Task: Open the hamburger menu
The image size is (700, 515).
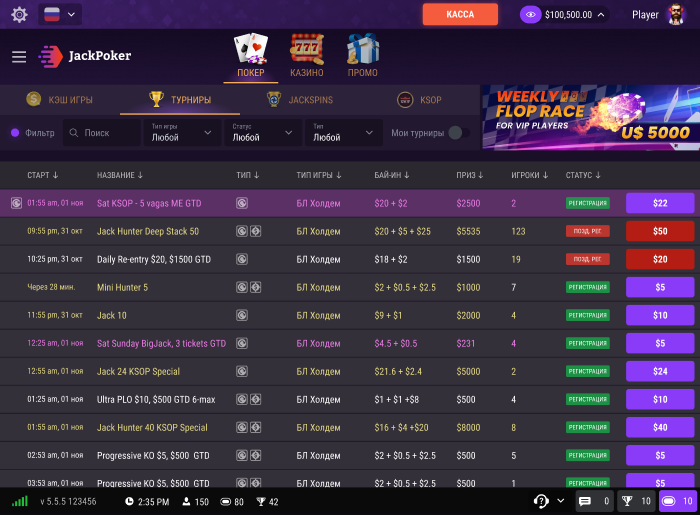Action: (19, 57)
